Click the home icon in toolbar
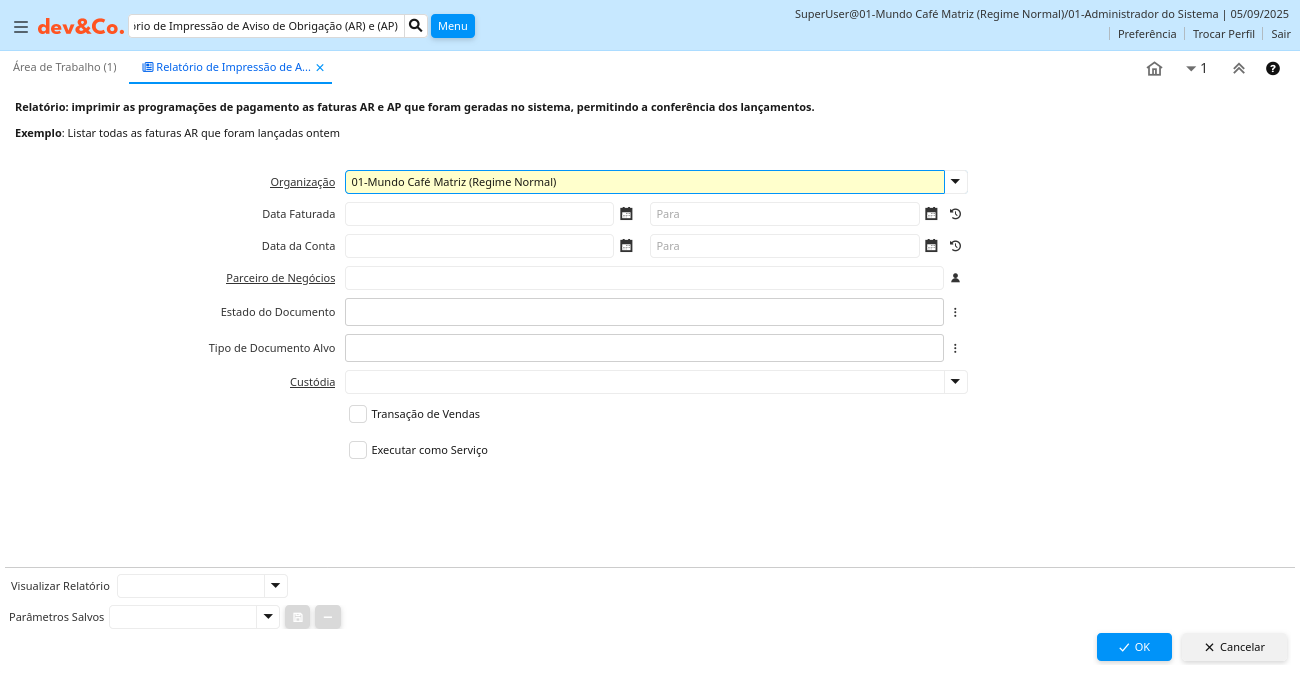Screen dimensions: 1300x674 1154,68
